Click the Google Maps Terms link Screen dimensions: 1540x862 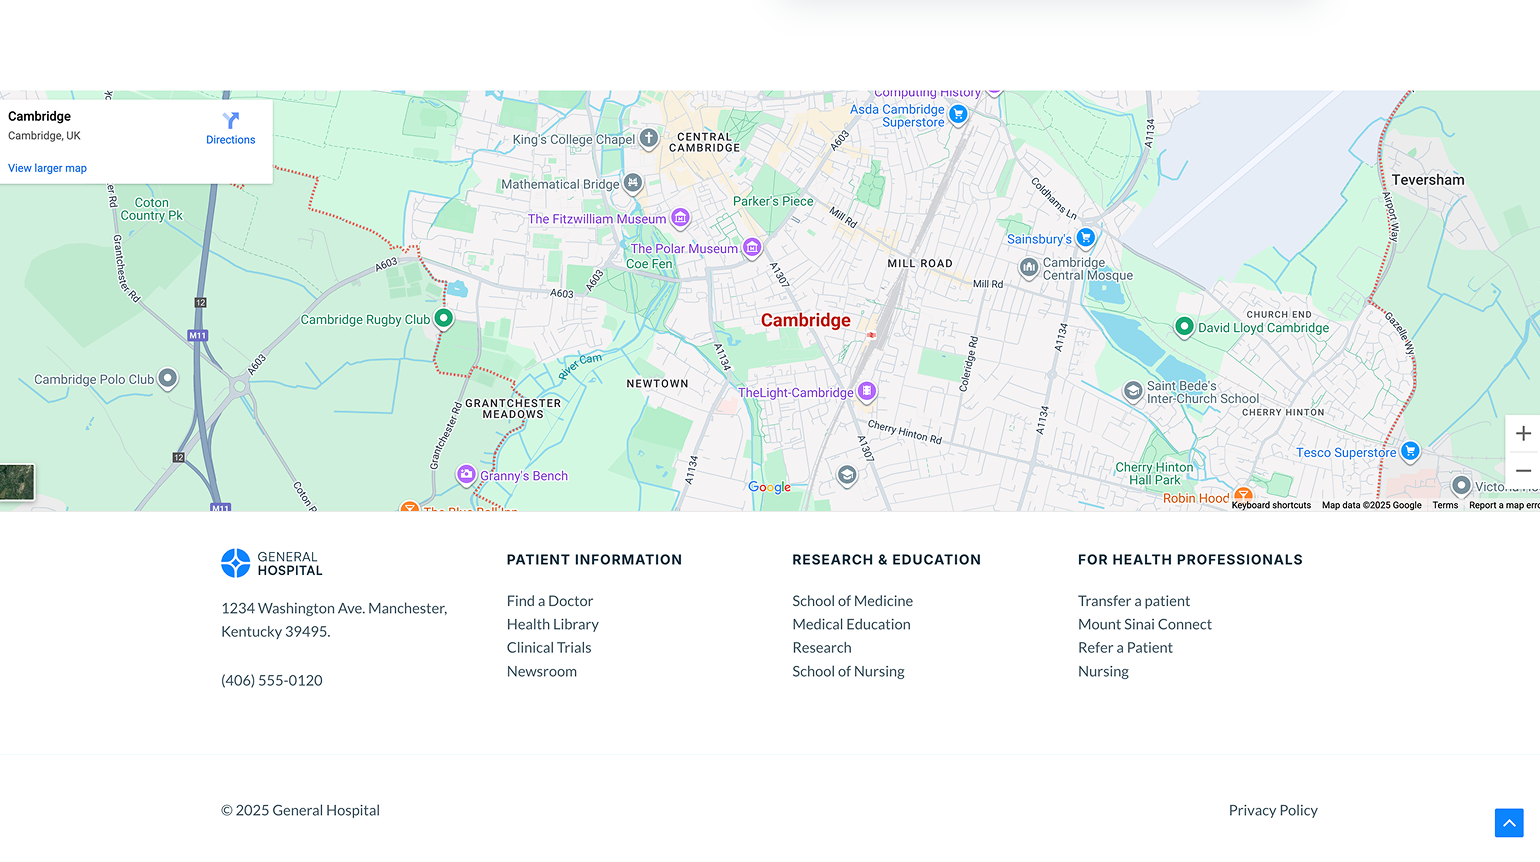1445,505
